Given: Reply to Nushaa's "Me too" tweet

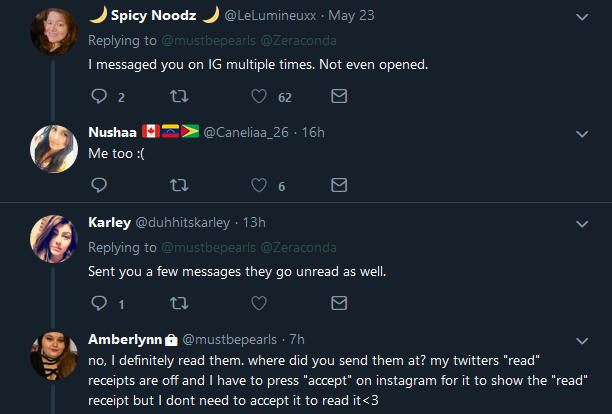Looking at the screenshot, I should (99, 185).
